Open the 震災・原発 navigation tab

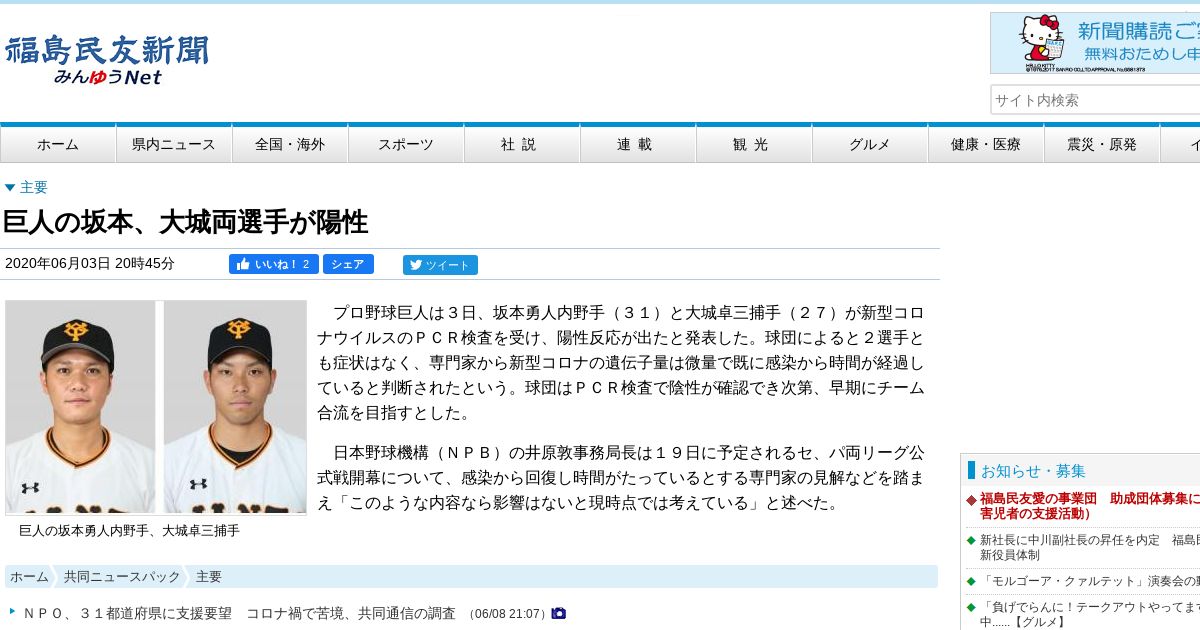coord(1102,144)
